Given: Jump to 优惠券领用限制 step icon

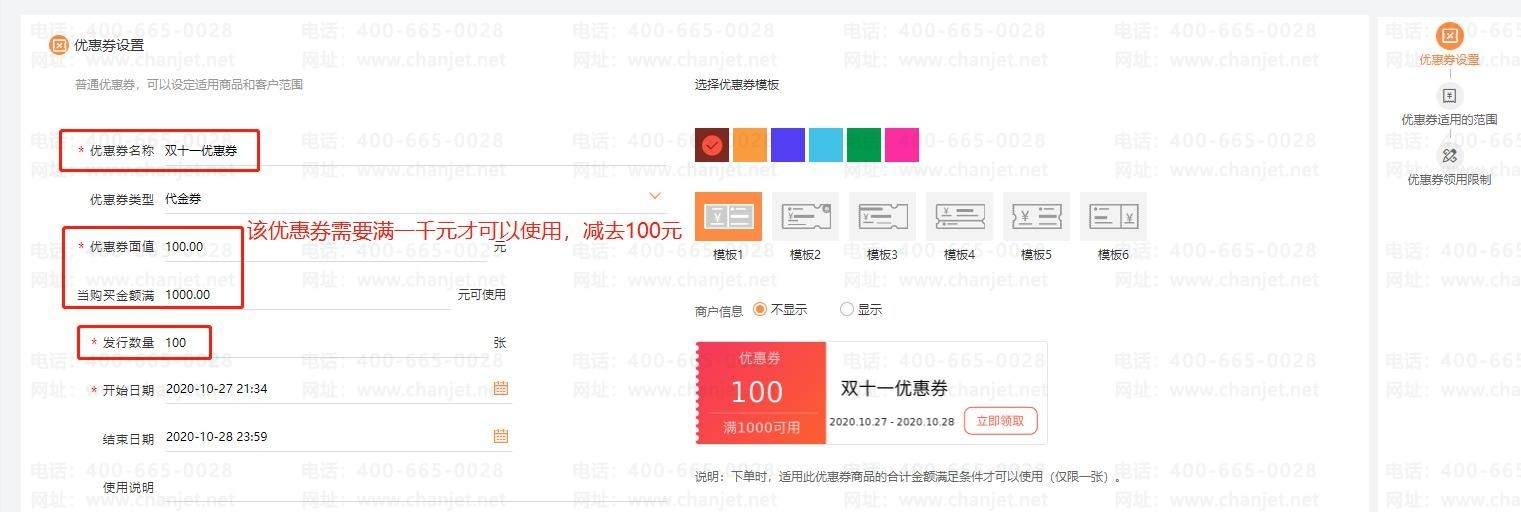Looking at the screenshot, I should click(1449, 156).
